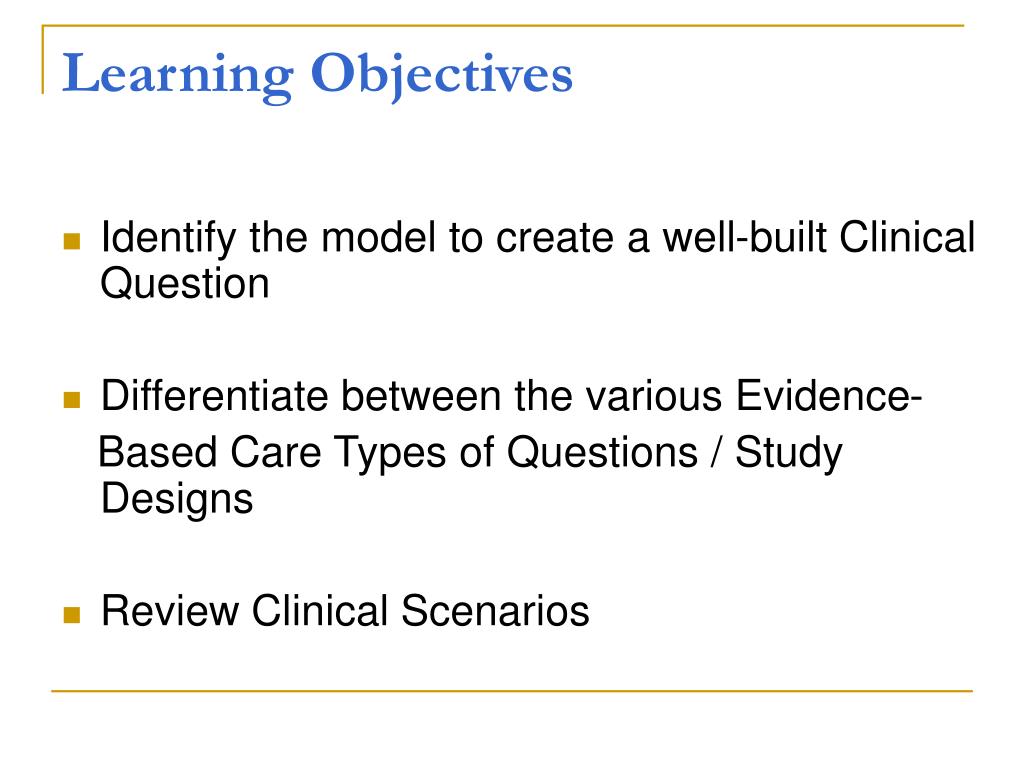The width and height of the screenshot is (1024, 768).
Task: Click the word 'Study' after the slash
Action: 789,453
